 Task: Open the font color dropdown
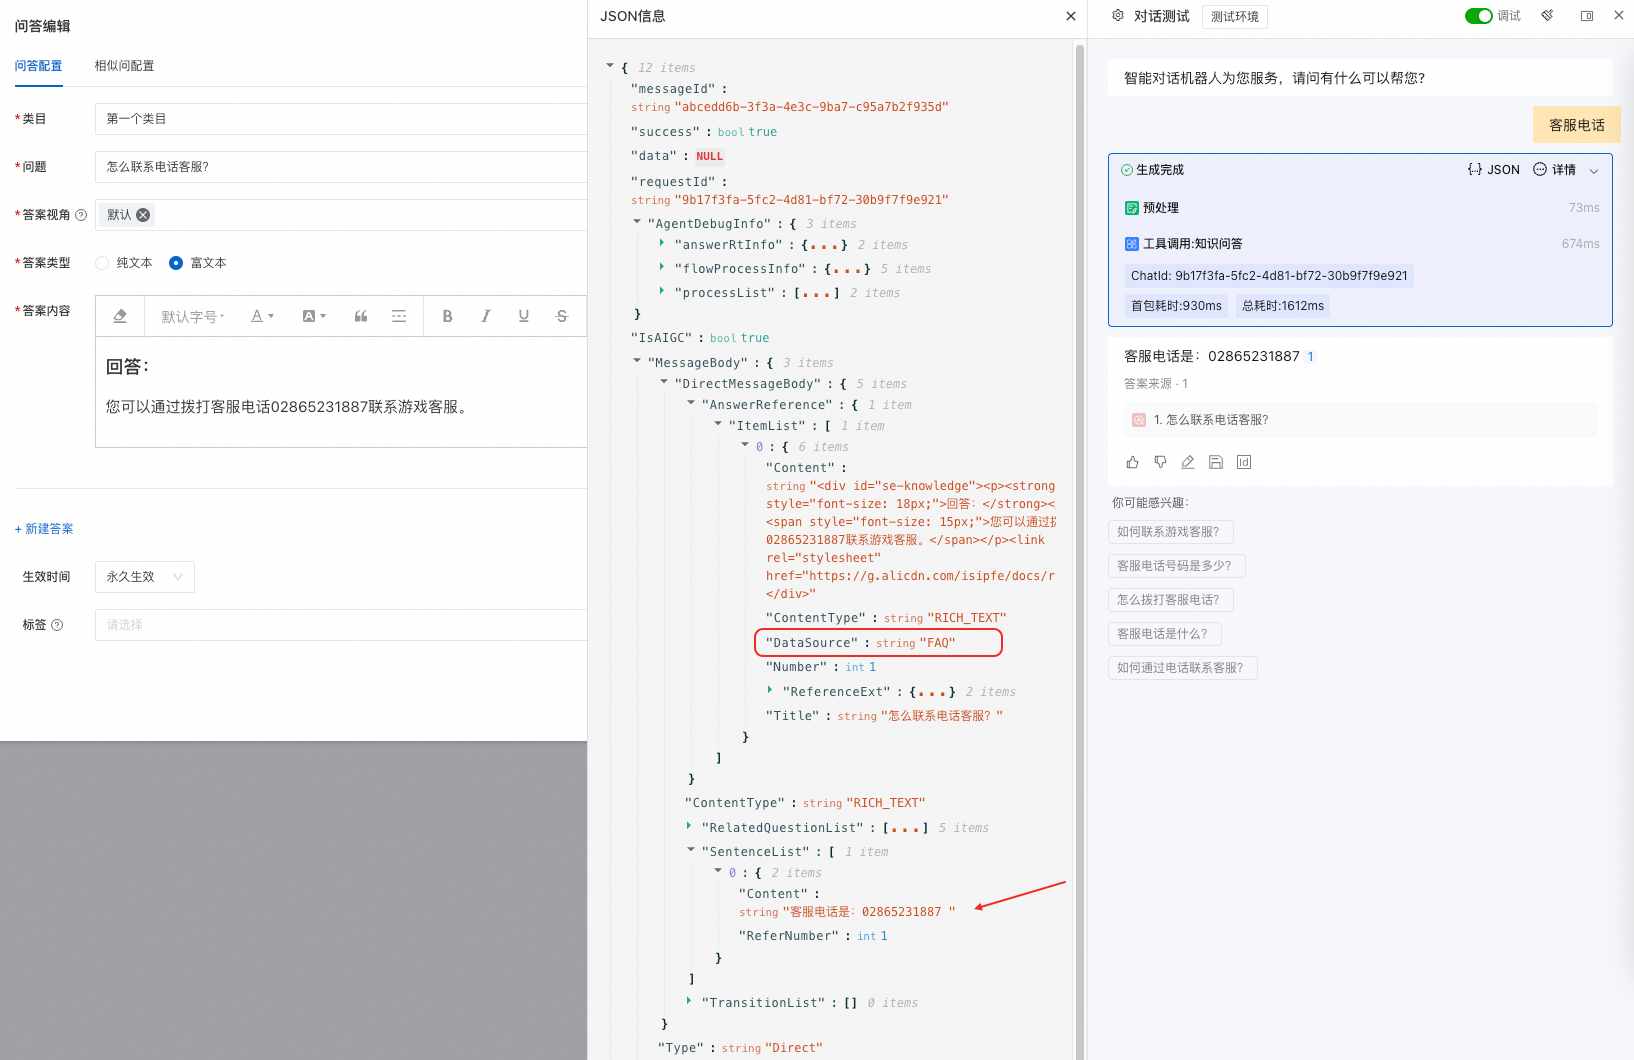[262, 316]
